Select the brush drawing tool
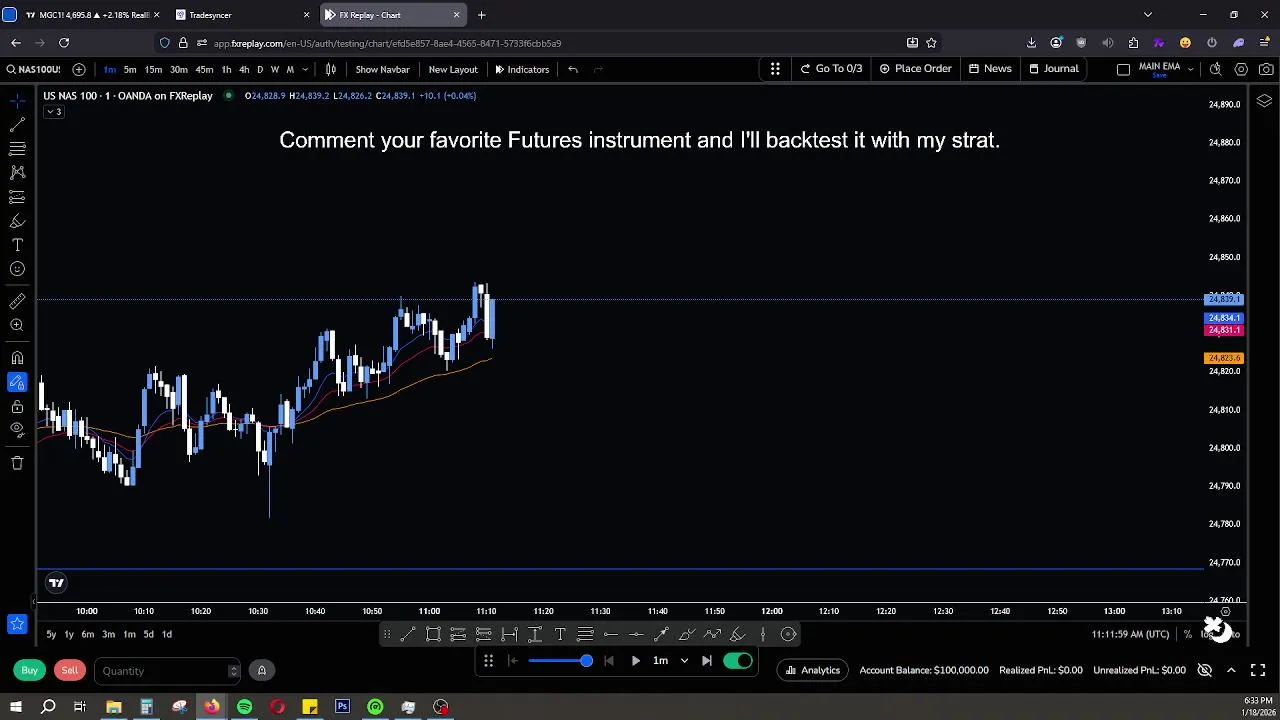This screenshot has width=1280, height=720. pos(17,221)
